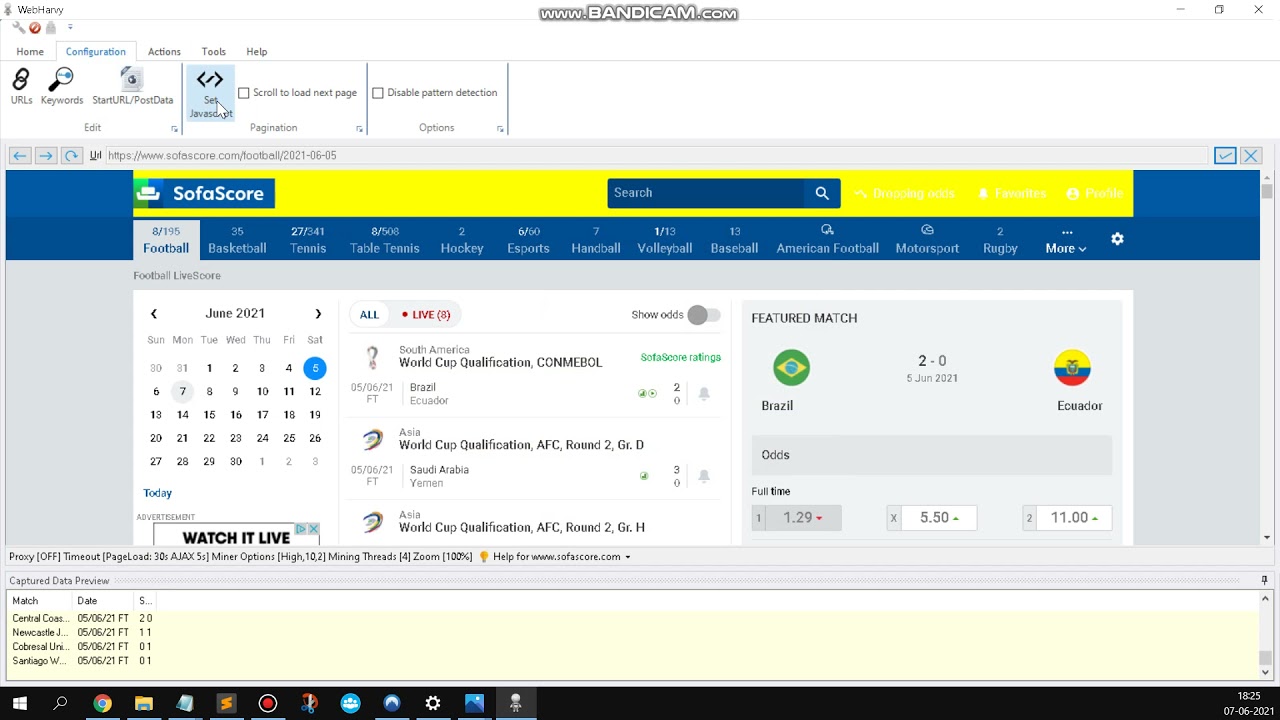
Task: Click the red stop icon in quick access toolbar
Action: (35, 27)
